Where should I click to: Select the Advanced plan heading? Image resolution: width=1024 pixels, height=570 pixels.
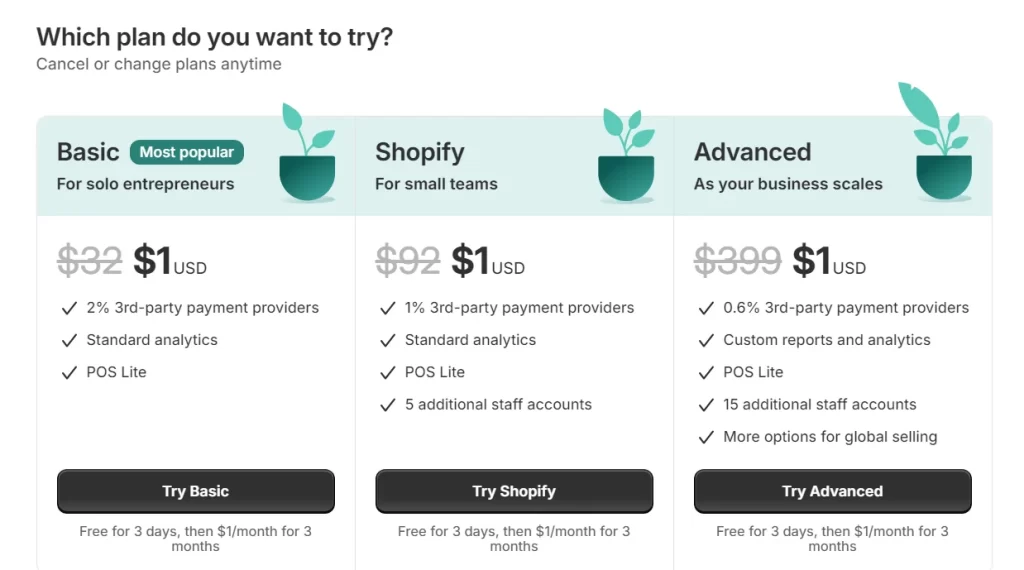coord(752,152)
